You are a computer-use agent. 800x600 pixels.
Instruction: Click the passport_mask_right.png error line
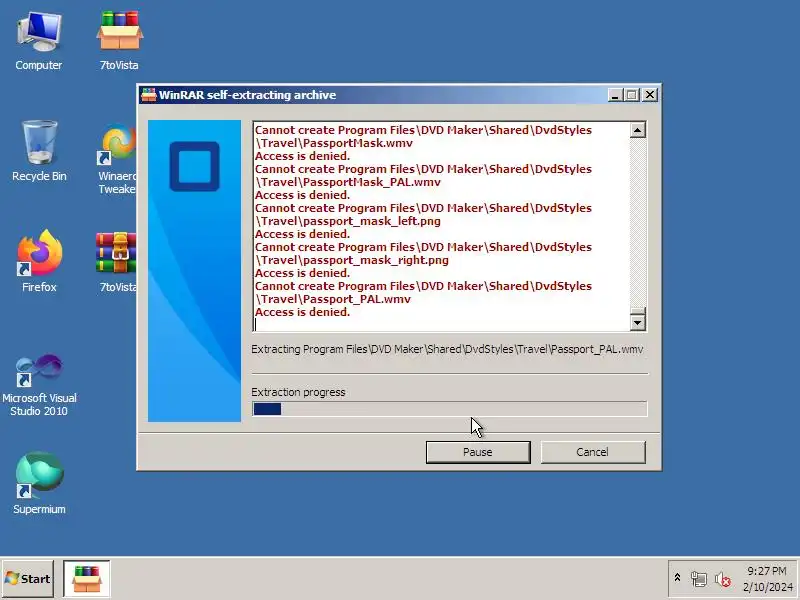423,254
